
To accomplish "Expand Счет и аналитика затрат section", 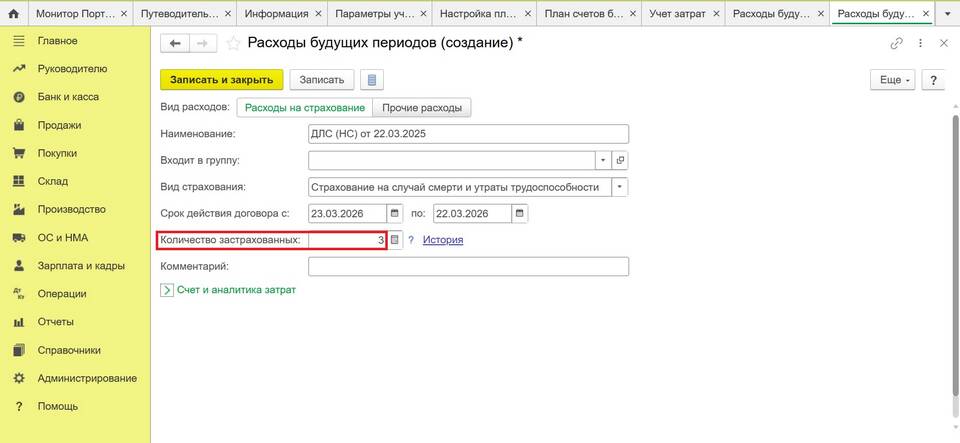I will point(167,290).
